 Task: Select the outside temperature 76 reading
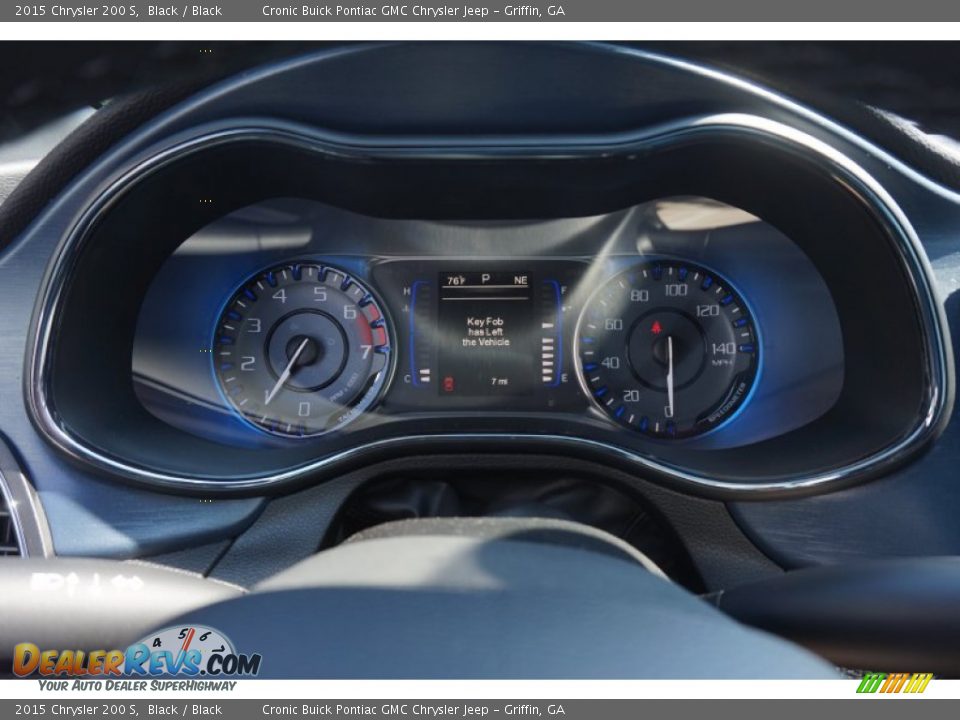(456, 278)
